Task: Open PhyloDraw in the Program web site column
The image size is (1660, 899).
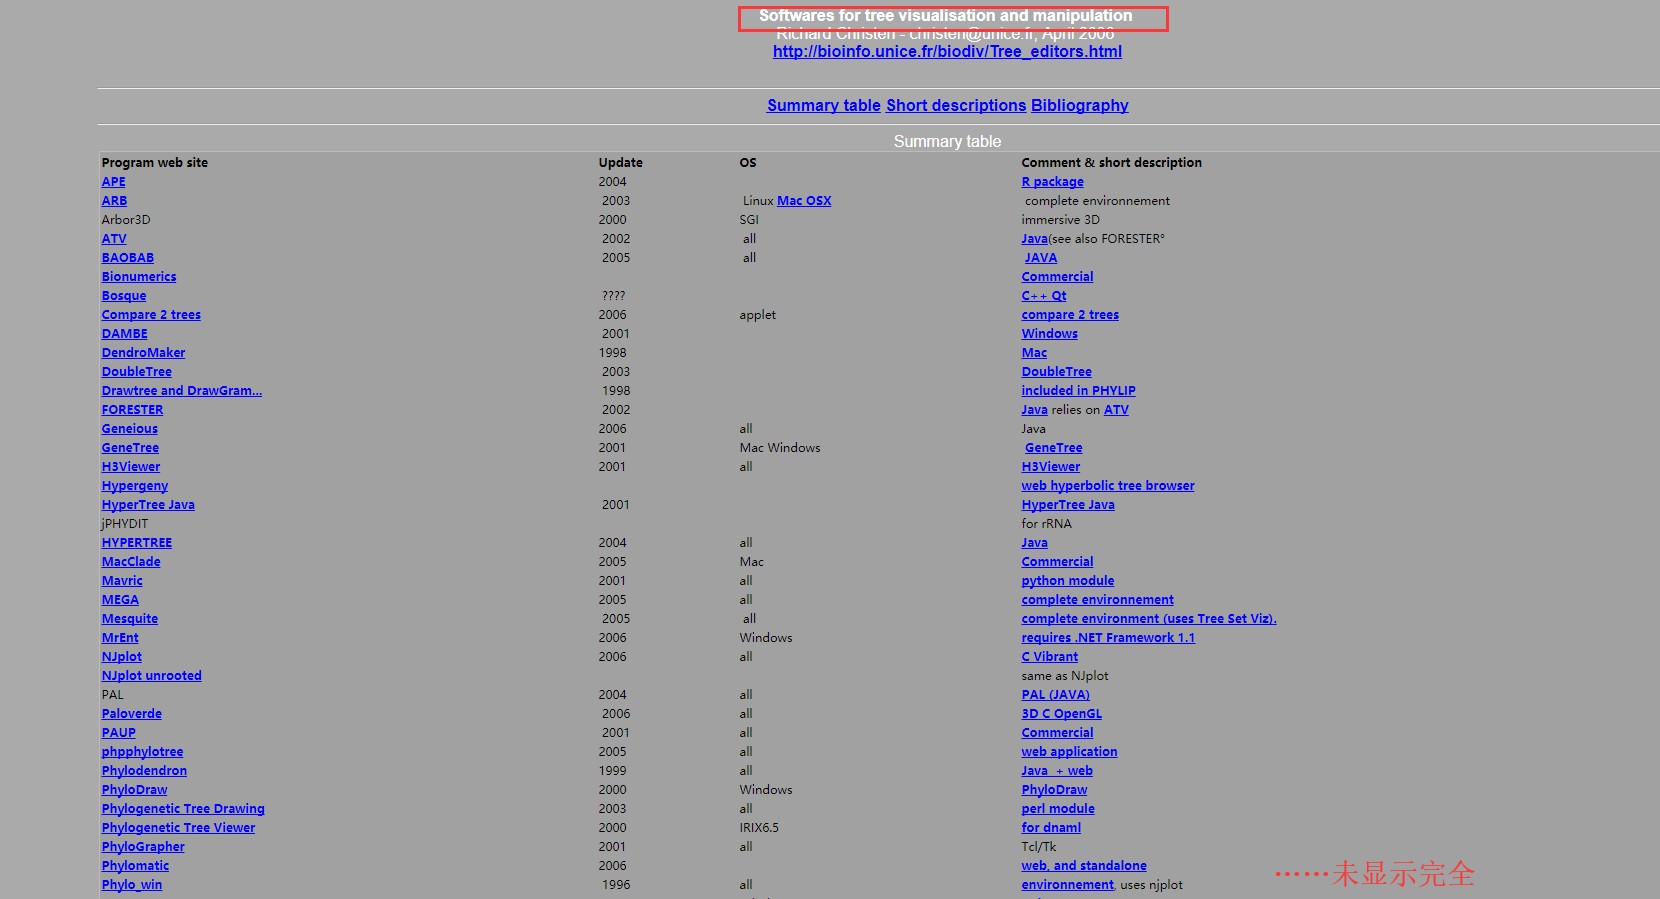Action: pos(135,790)
